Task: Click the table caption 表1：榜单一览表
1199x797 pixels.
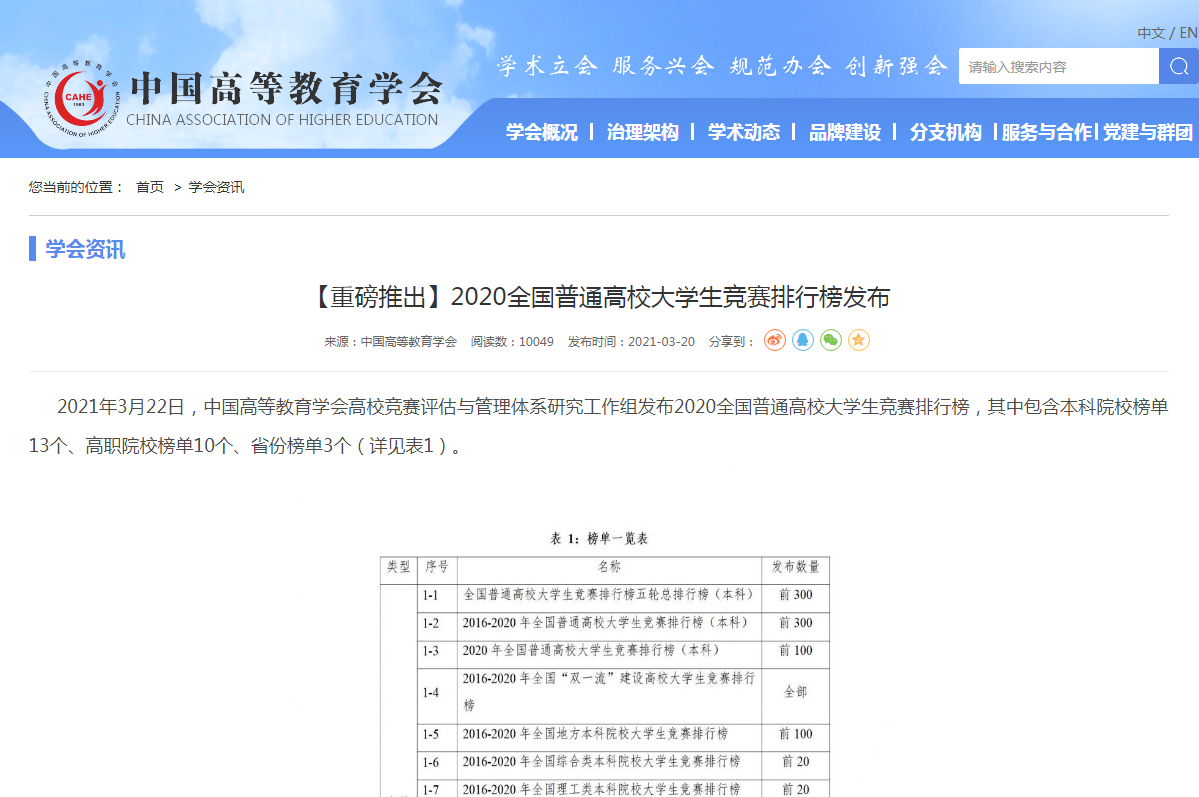Action: click(x=599, y=538)
